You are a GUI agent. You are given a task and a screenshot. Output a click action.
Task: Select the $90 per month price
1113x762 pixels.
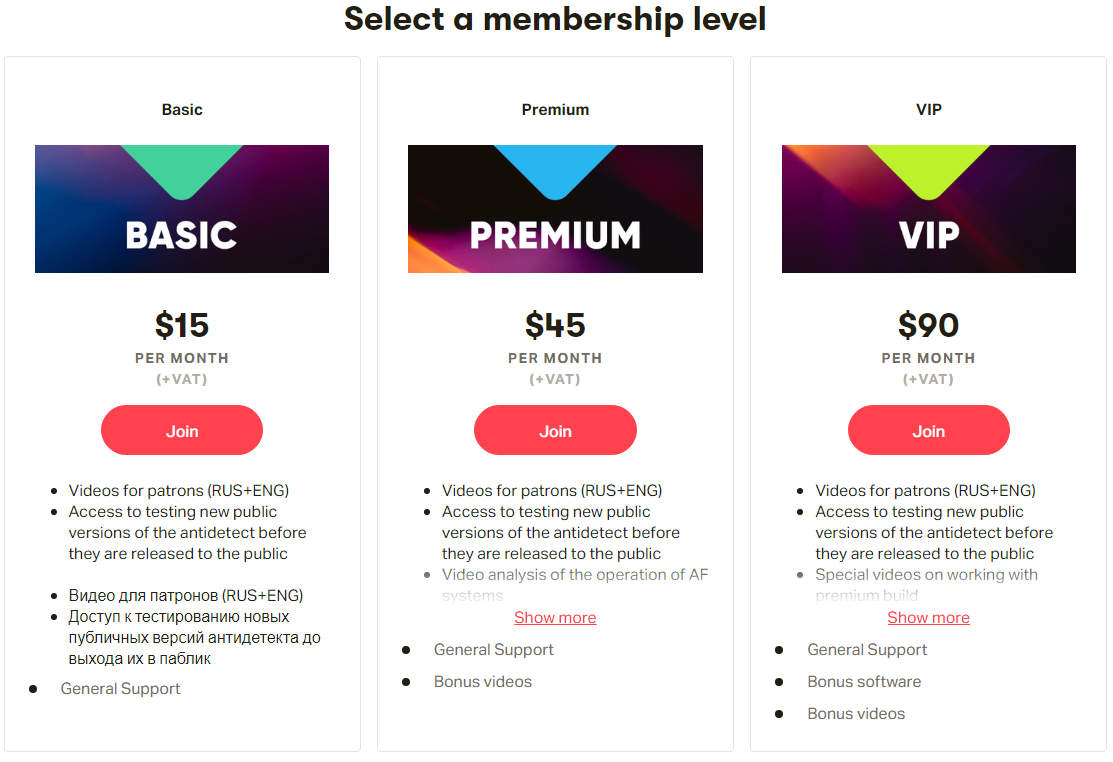(x=928, y=326)
